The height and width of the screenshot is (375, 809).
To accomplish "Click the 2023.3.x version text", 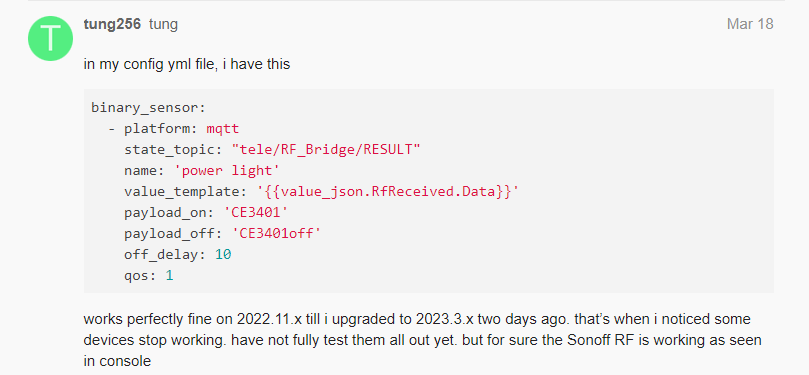I will 445,319.
